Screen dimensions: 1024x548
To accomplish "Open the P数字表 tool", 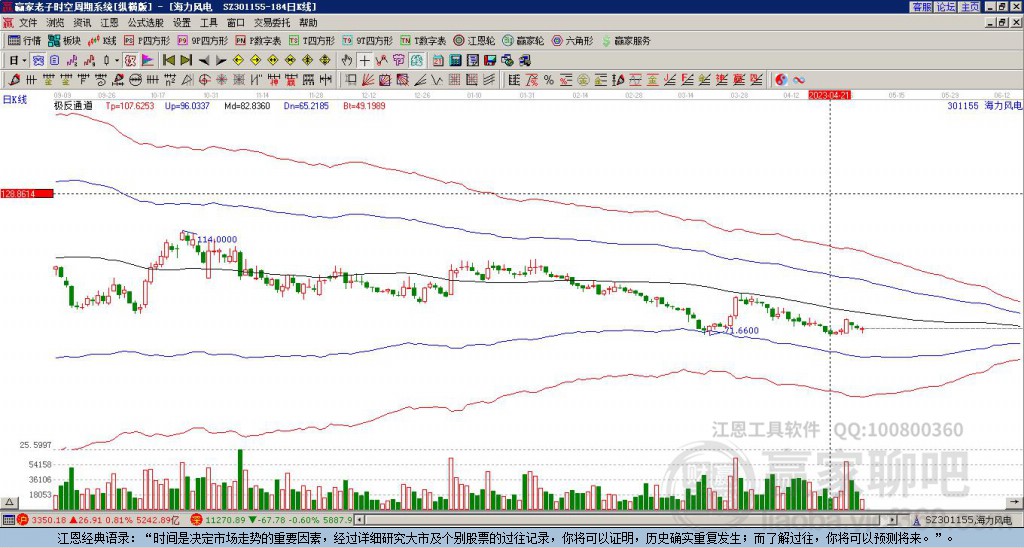I will pyautogui.click(x=259, y=40).
